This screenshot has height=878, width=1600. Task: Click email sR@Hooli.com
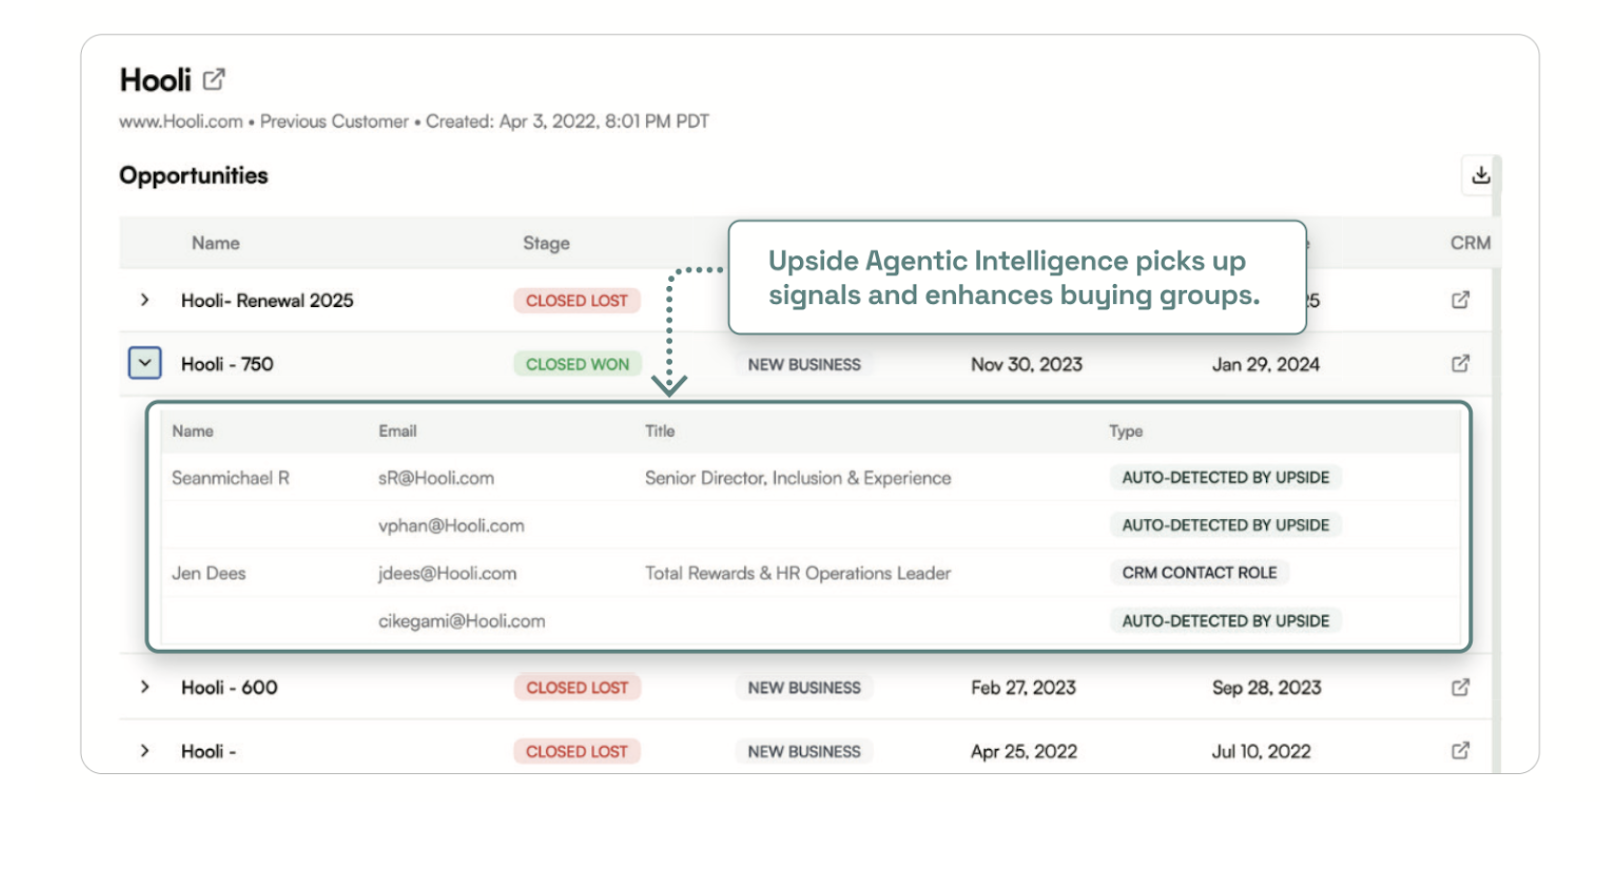click(436, 478)
